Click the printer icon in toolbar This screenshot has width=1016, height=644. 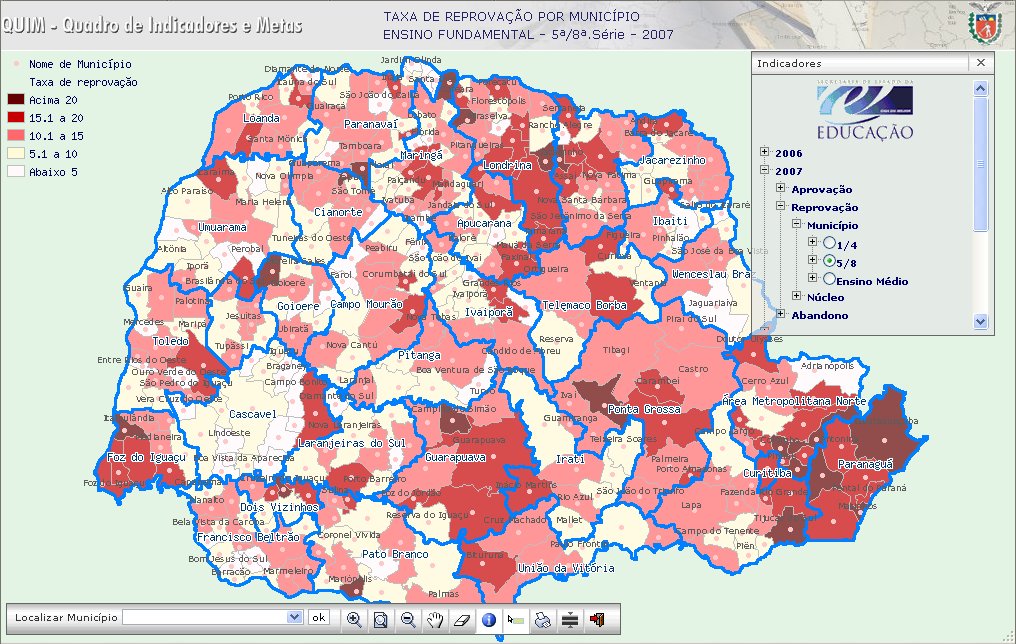pos(543,619)
